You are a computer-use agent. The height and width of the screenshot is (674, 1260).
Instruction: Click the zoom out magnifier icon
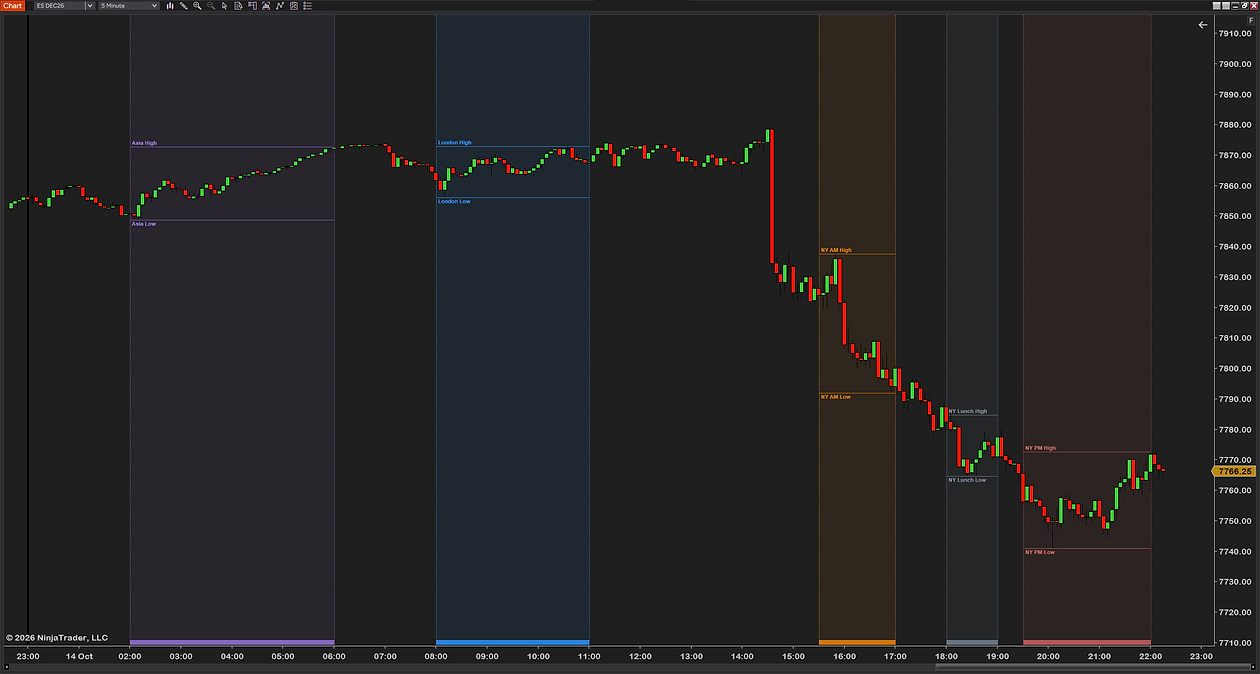[210, 5]
